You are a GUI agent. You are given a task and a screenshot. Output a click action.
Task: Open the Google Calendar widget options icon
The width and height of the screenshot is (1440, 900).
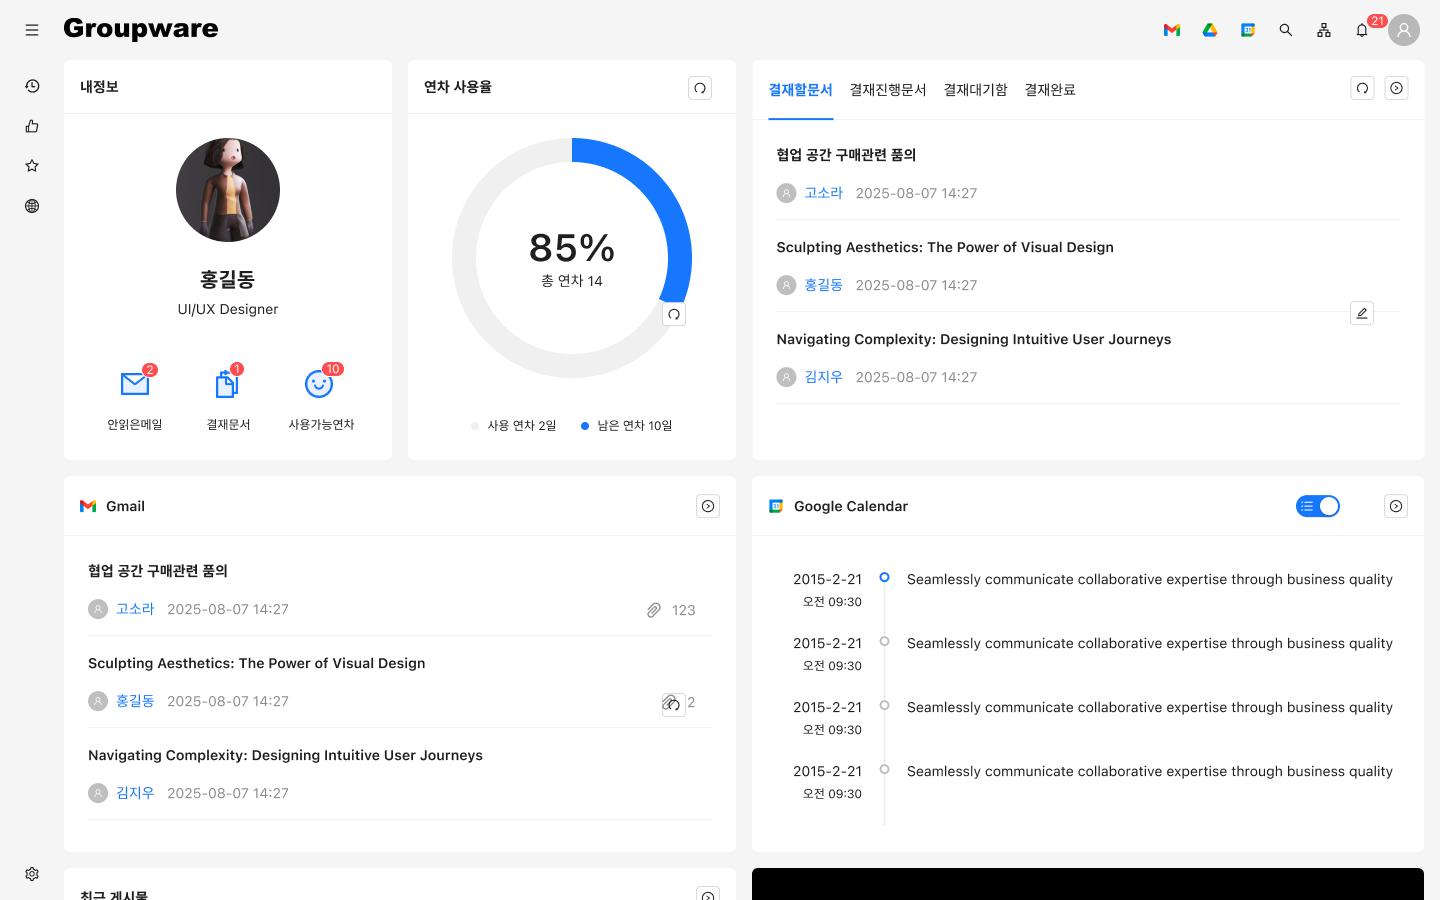[x=1396, y=506]
